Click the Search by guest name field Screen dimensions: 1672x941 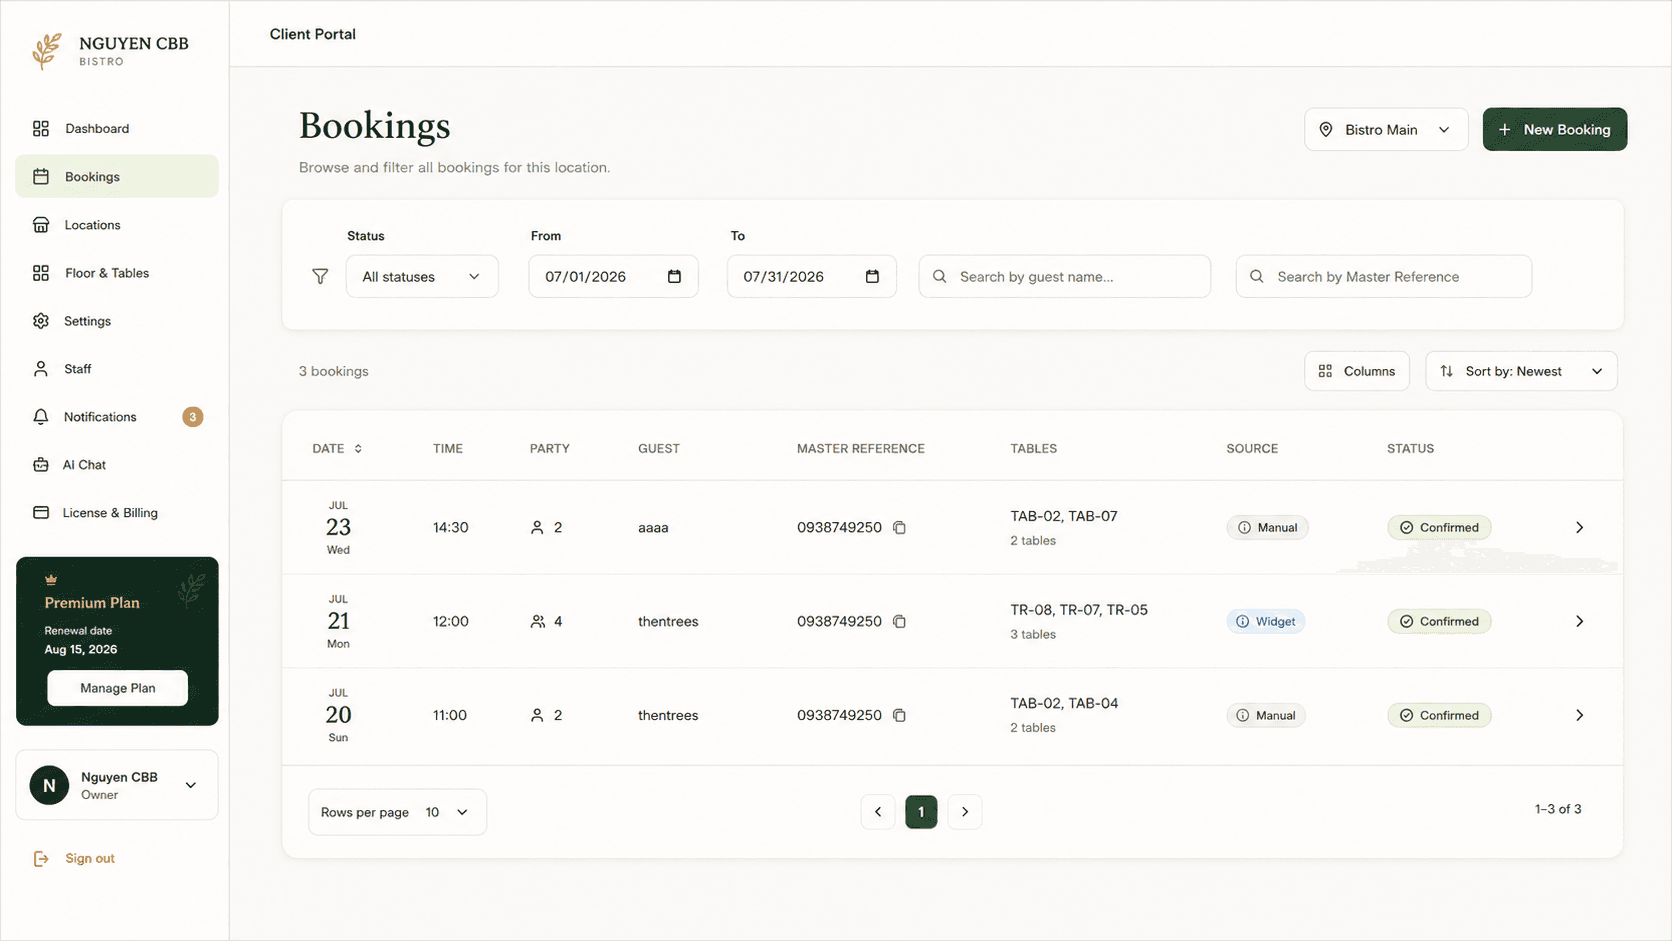[x=1065, y=277]
